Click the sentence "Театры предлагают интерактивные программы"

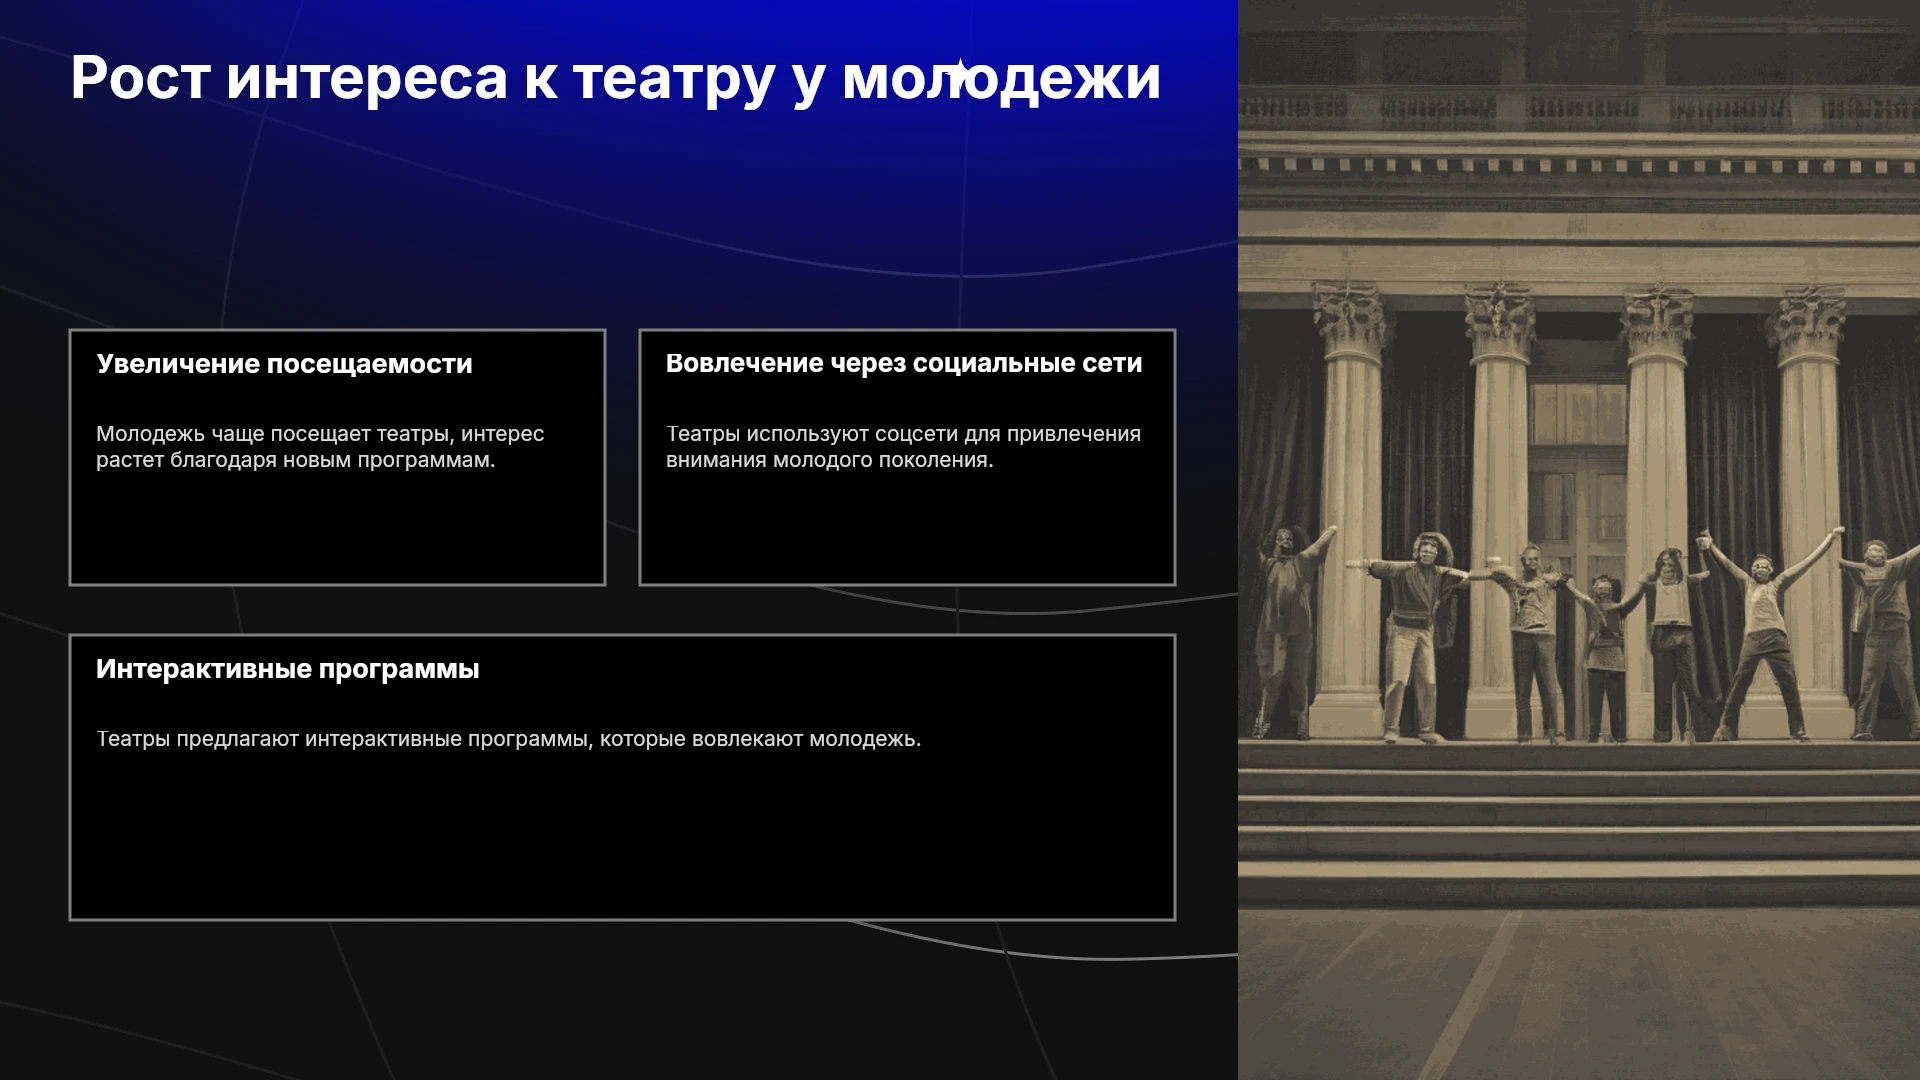point(343,739)
